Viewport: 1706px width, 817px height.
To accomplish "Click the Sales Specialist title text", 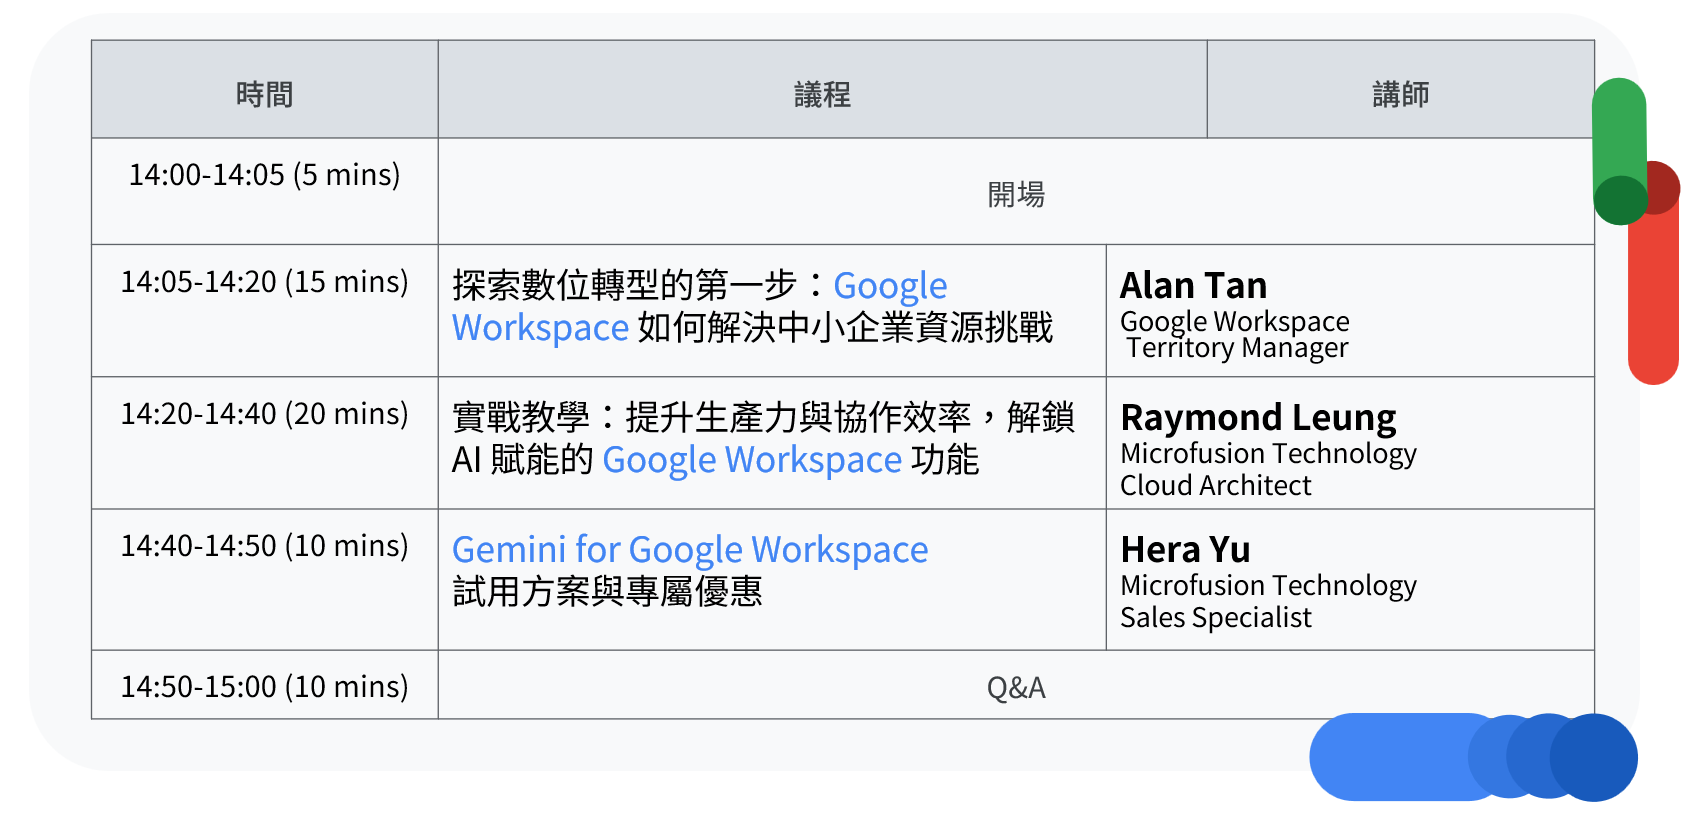I will coord(1215,618).
